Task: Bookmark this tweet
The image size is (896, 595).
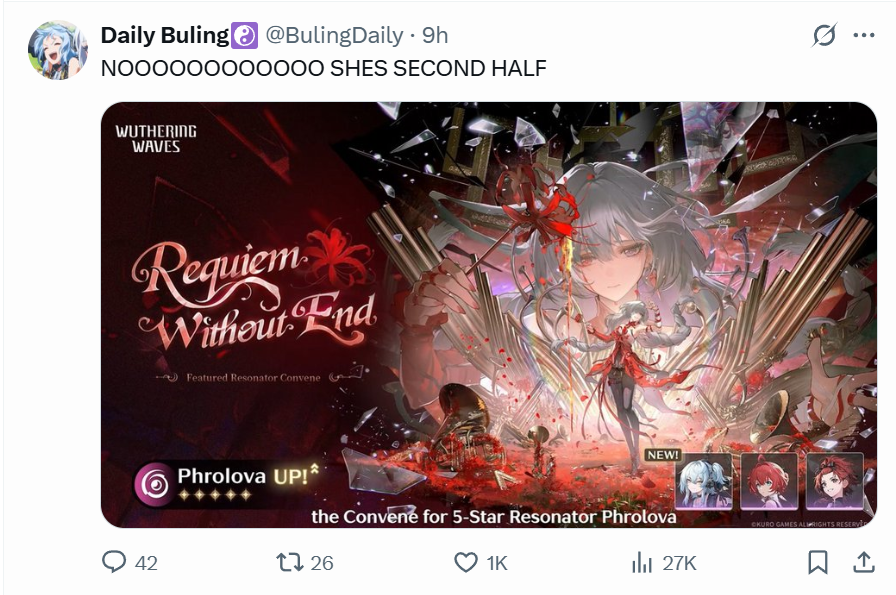Action: point(818,562)
